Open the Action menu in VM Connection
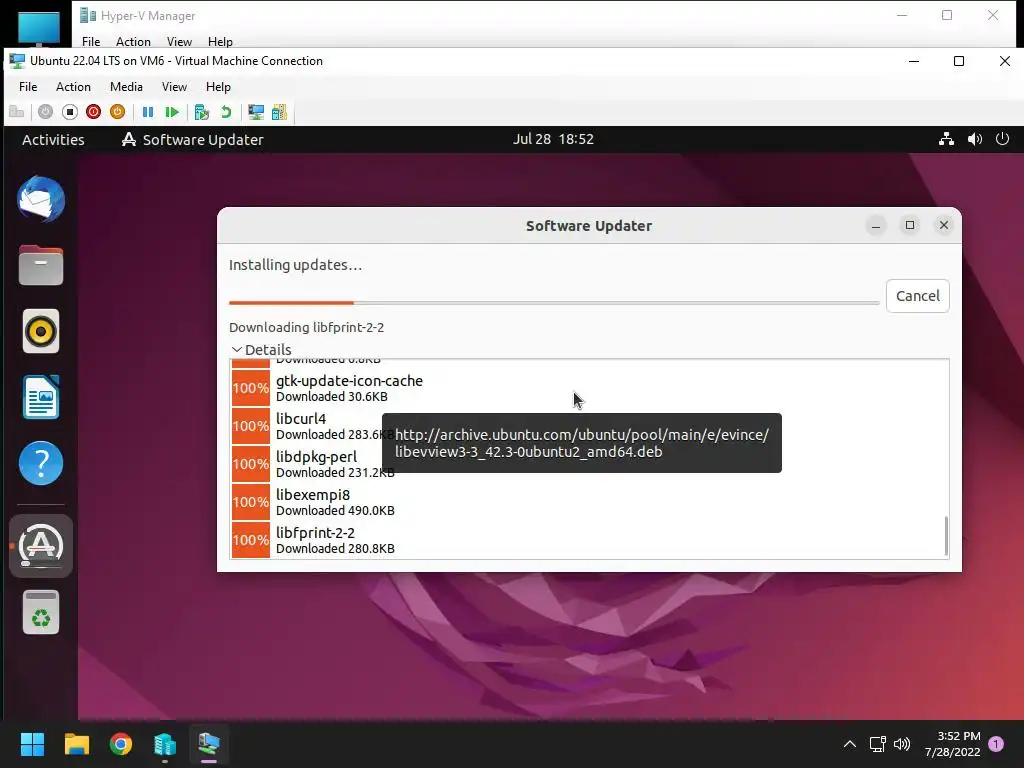The image size is (1024, 768). point(73,87)
